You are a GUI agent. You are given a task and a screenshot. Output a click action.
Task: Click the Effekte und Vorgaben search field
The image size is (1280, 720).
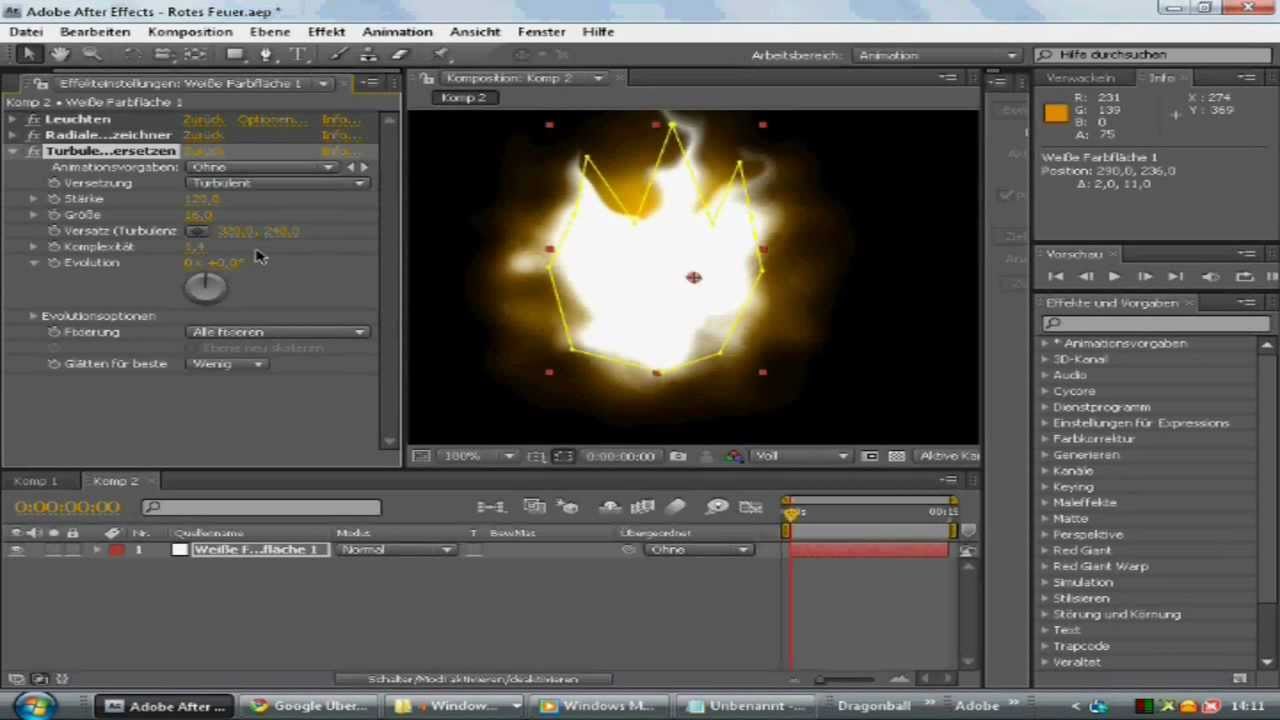[1157, 323]
